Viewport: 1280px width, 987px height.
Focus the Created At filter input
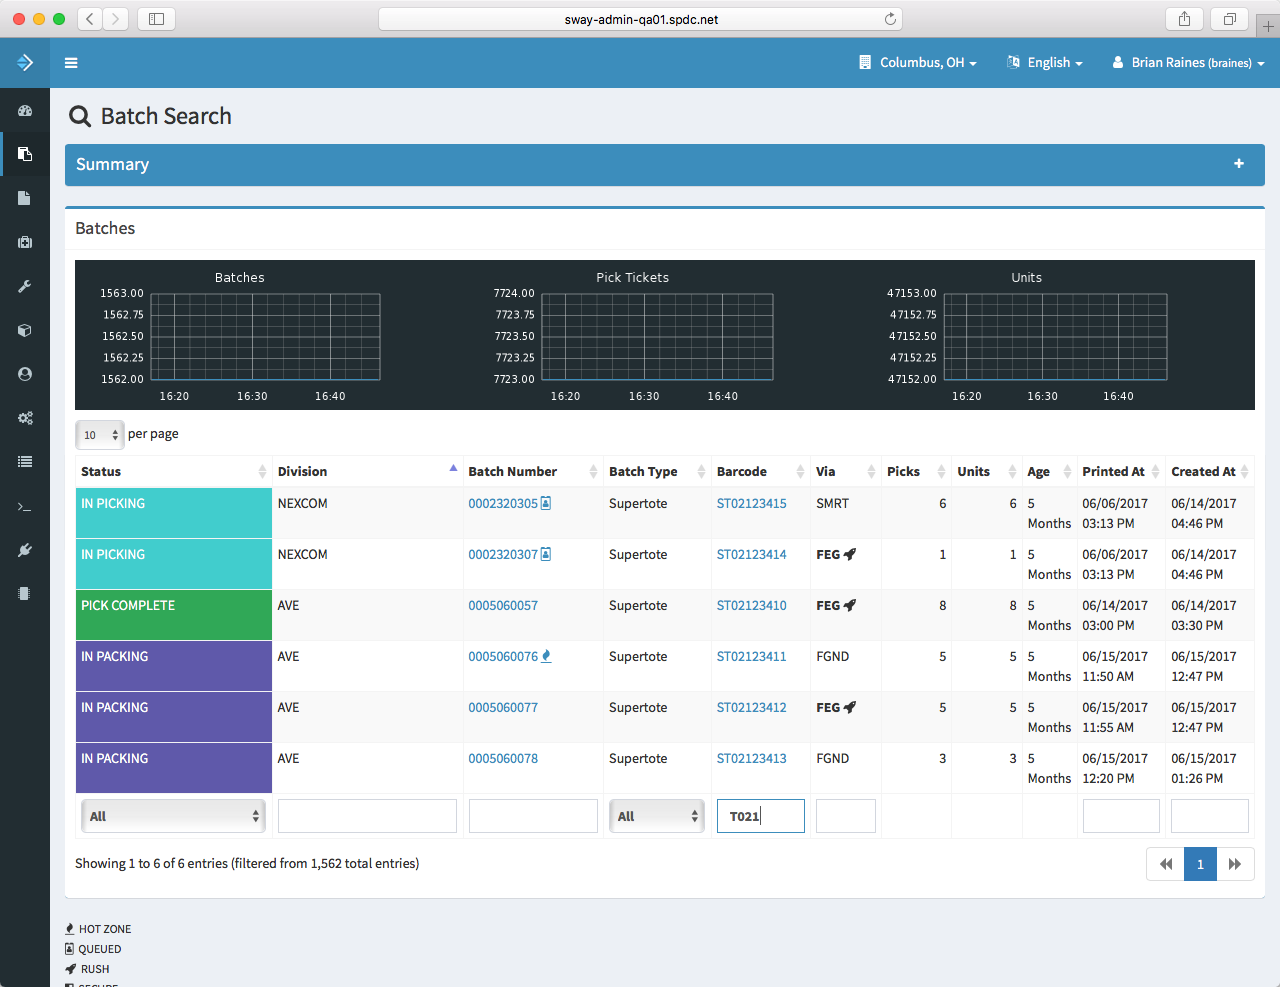coord(1210,816)
